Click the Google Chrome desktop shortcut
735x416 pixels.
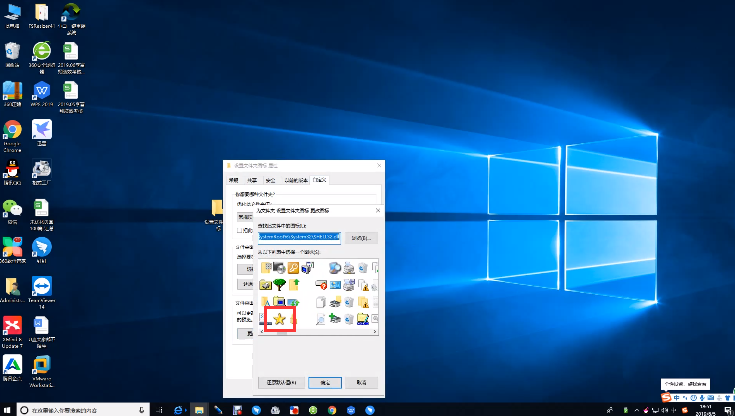tap(13, 130)
